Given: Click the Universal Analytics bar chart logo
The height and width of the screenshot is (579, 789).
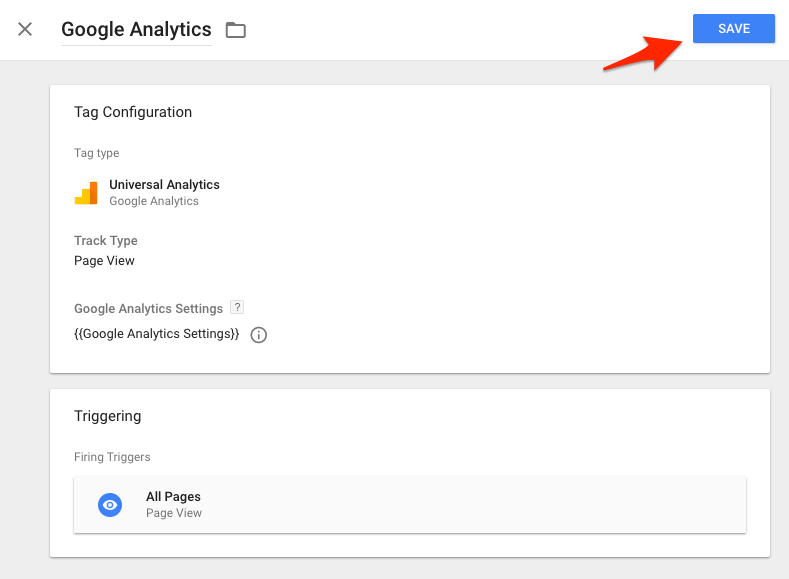Looking at the screenshot, I should click(x=86, y=192).
